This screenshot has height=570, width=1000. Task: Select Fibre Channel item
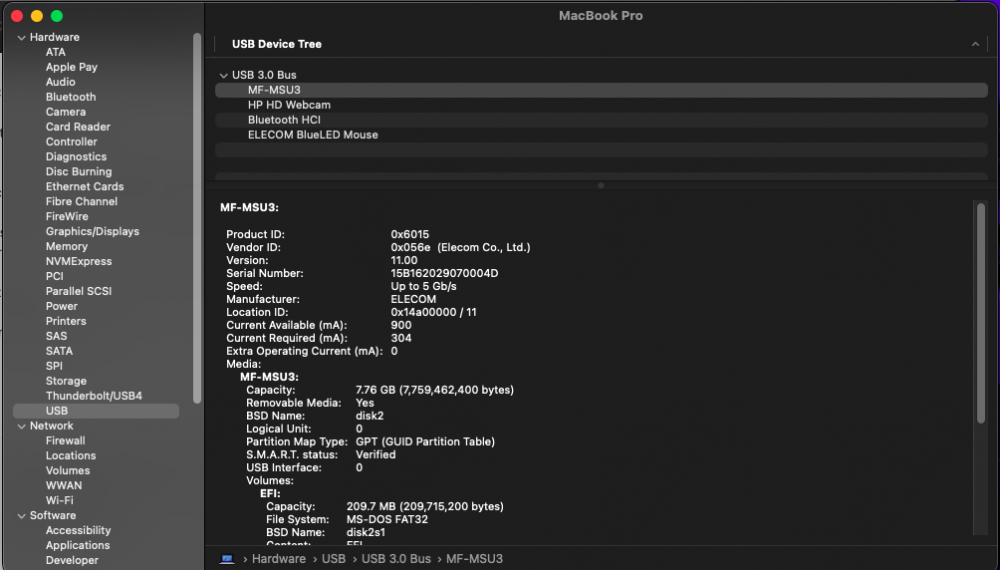pos(82,201)
